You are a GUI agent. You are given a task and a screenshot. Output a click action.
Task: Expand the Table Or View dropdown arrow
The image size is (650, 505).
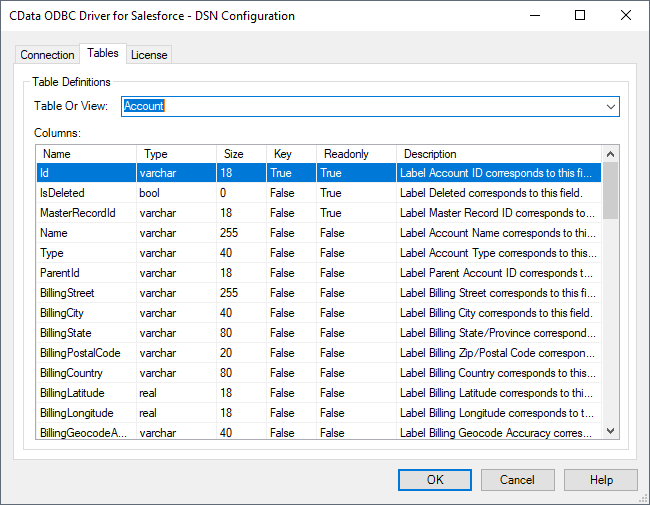coord(610,106)
